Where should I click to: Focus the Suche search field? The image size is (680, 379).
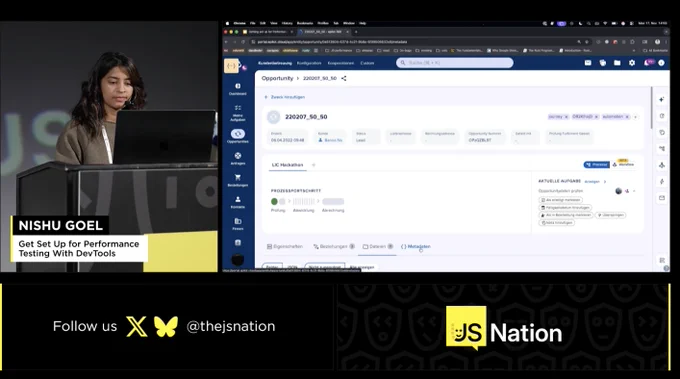click(x=454, y=63)
